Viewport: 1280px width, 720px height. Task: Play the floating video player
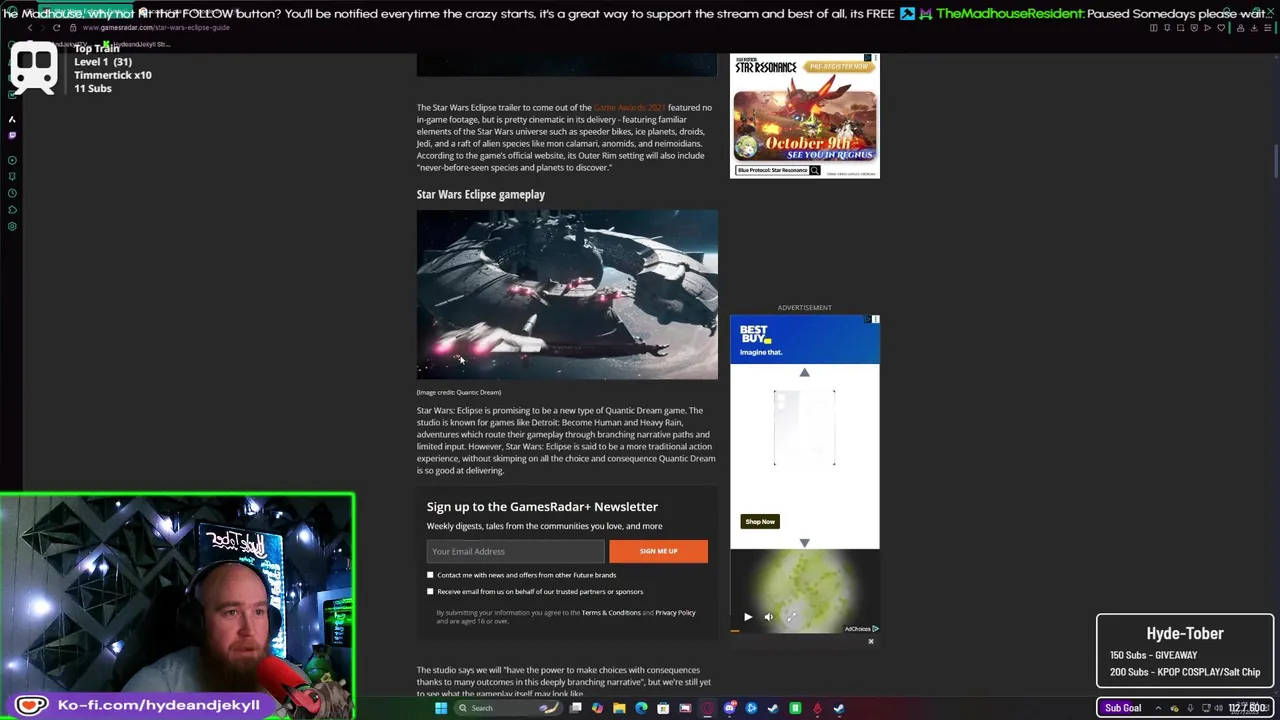[x=747, y=617]
